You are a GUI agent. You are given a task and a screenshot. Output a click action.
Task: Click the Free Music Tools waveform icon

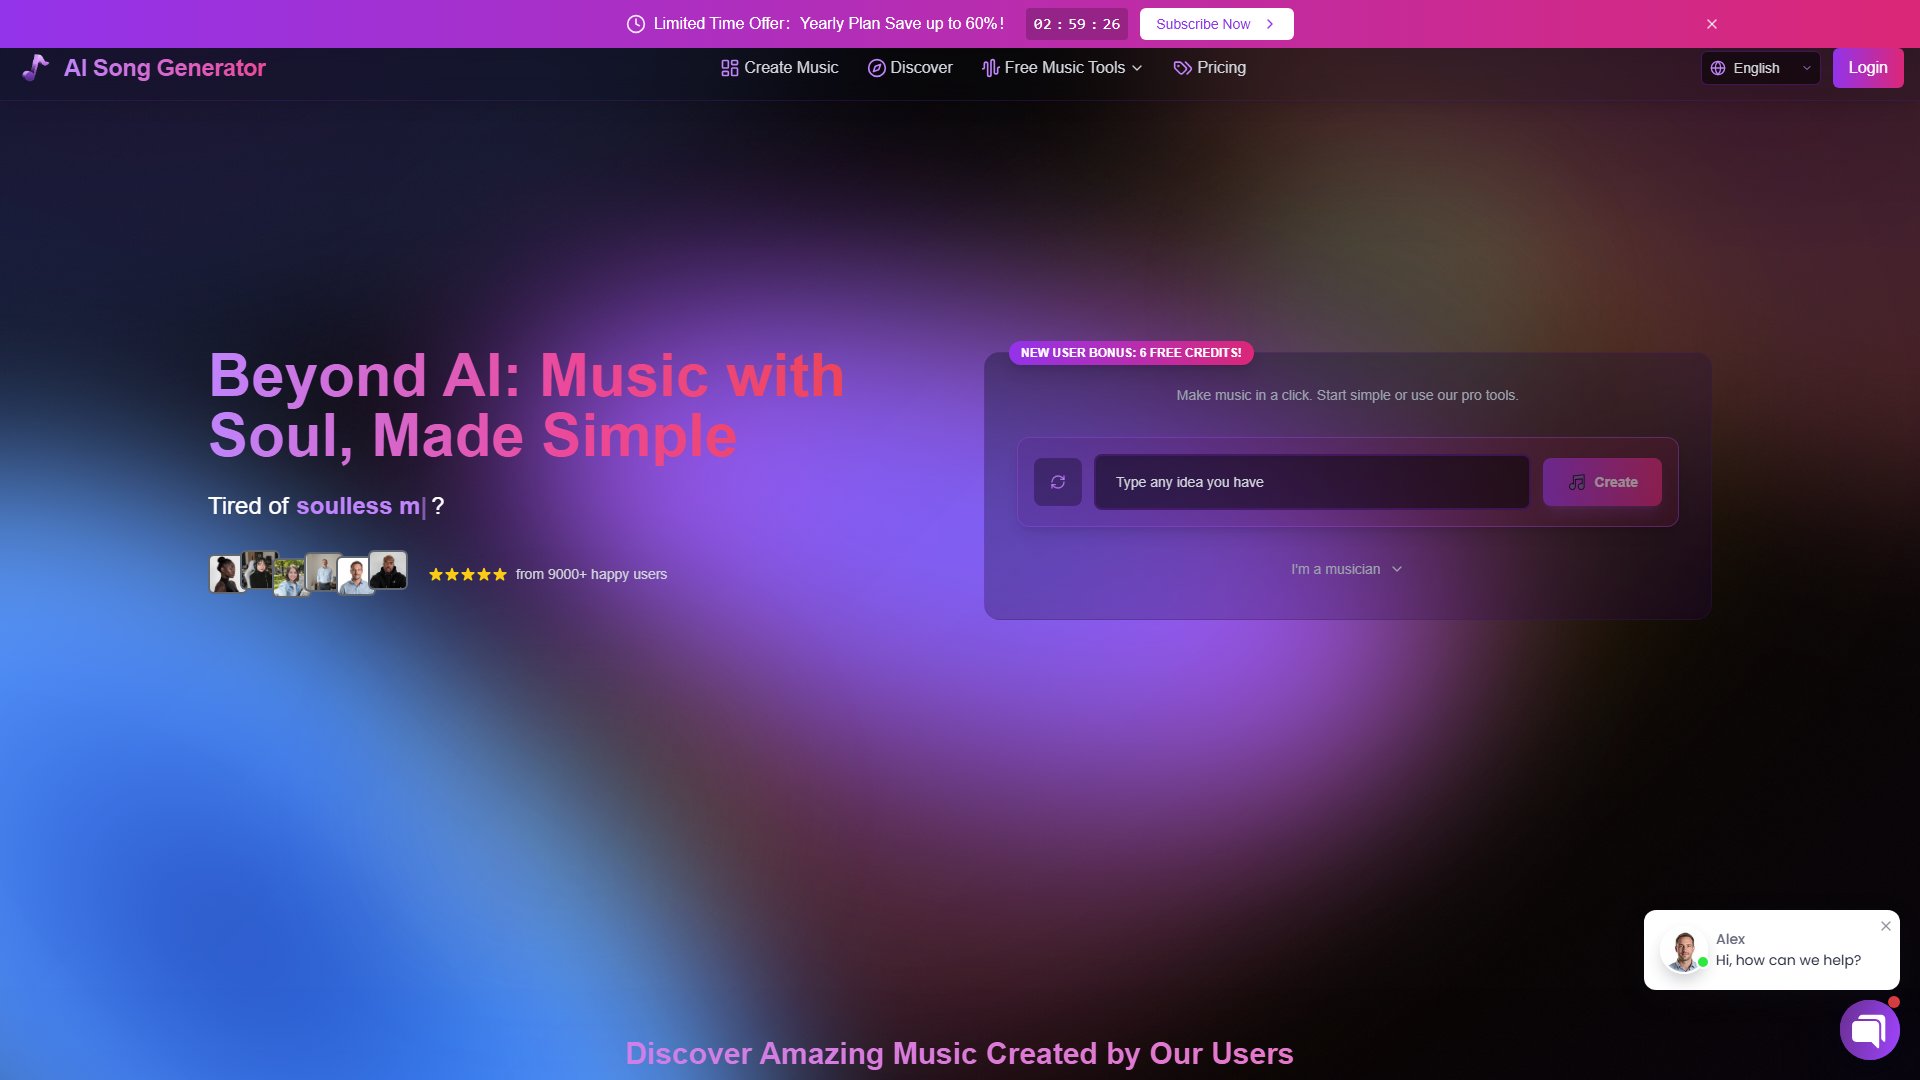click(x=990, y=68)
